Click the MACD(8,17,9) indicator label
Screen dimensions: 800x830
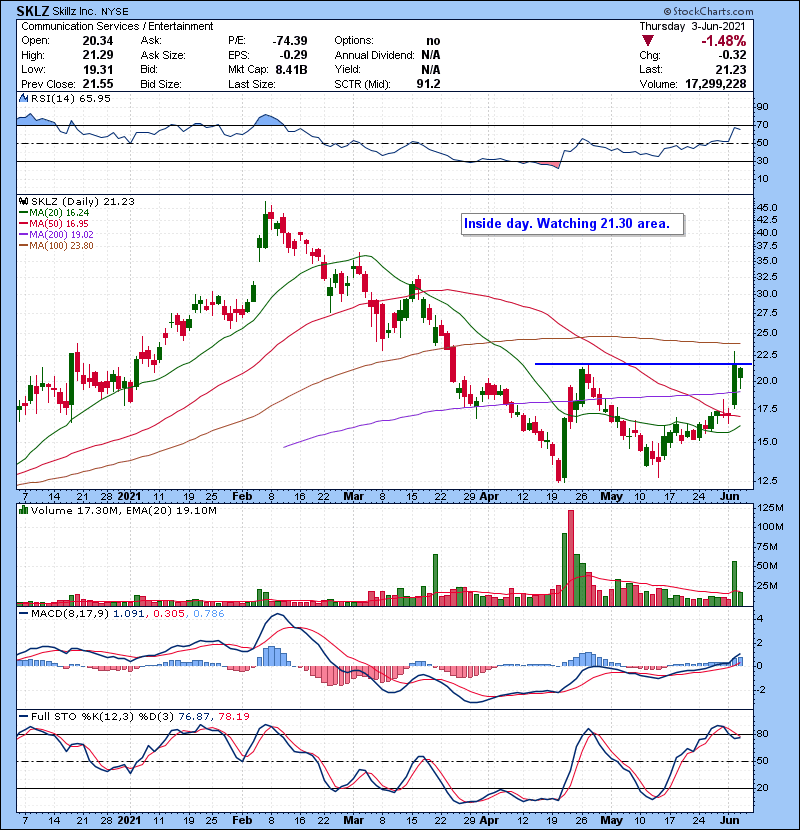pos(70,614)
